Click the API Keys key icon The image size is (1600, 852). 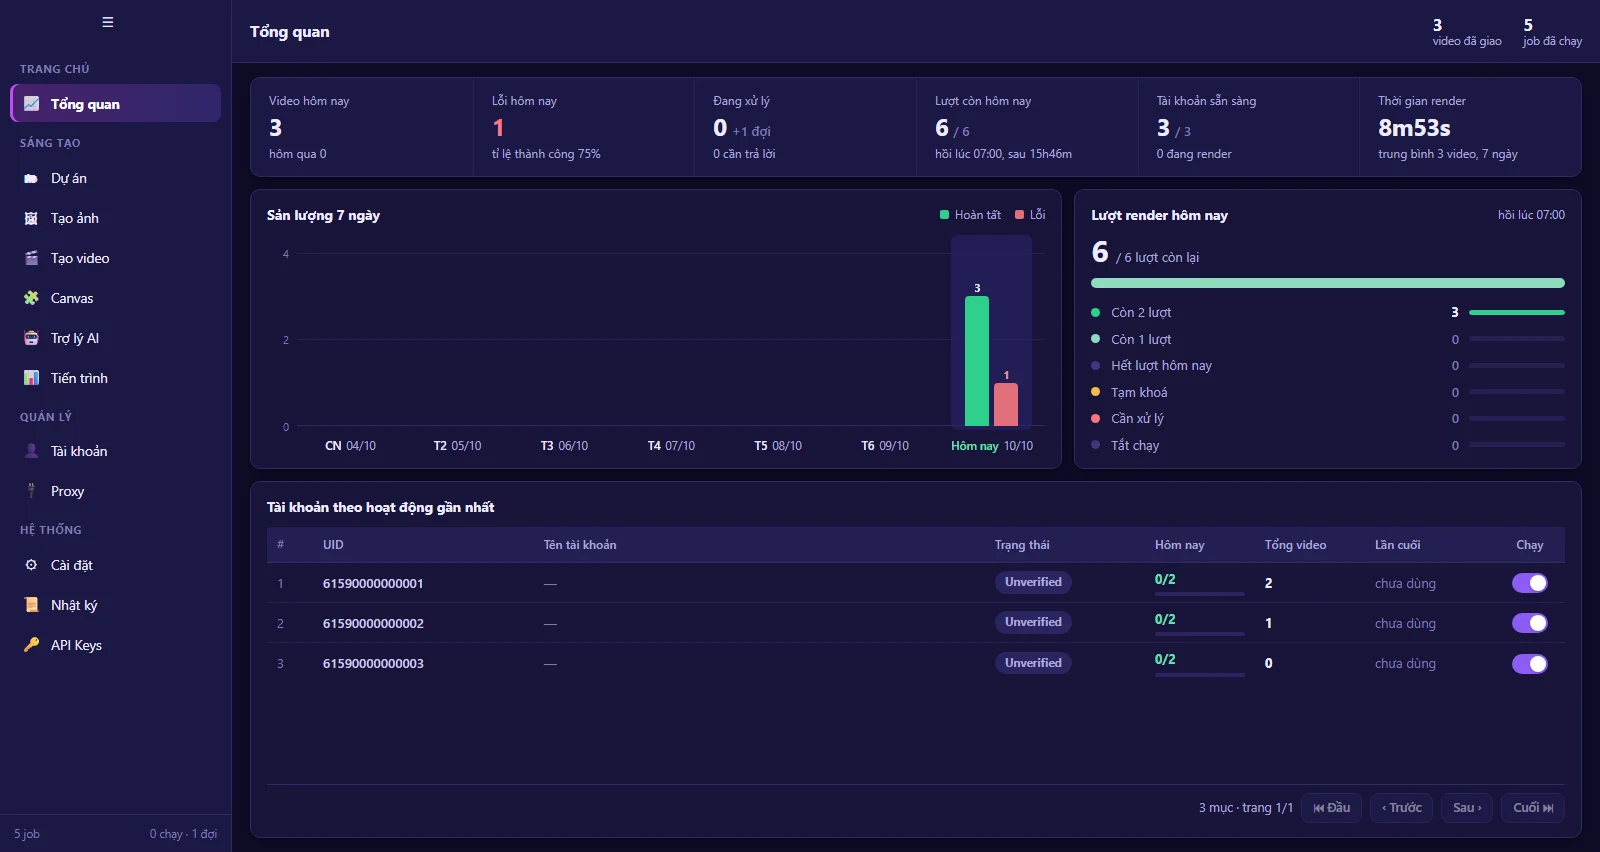click(31, 645)
